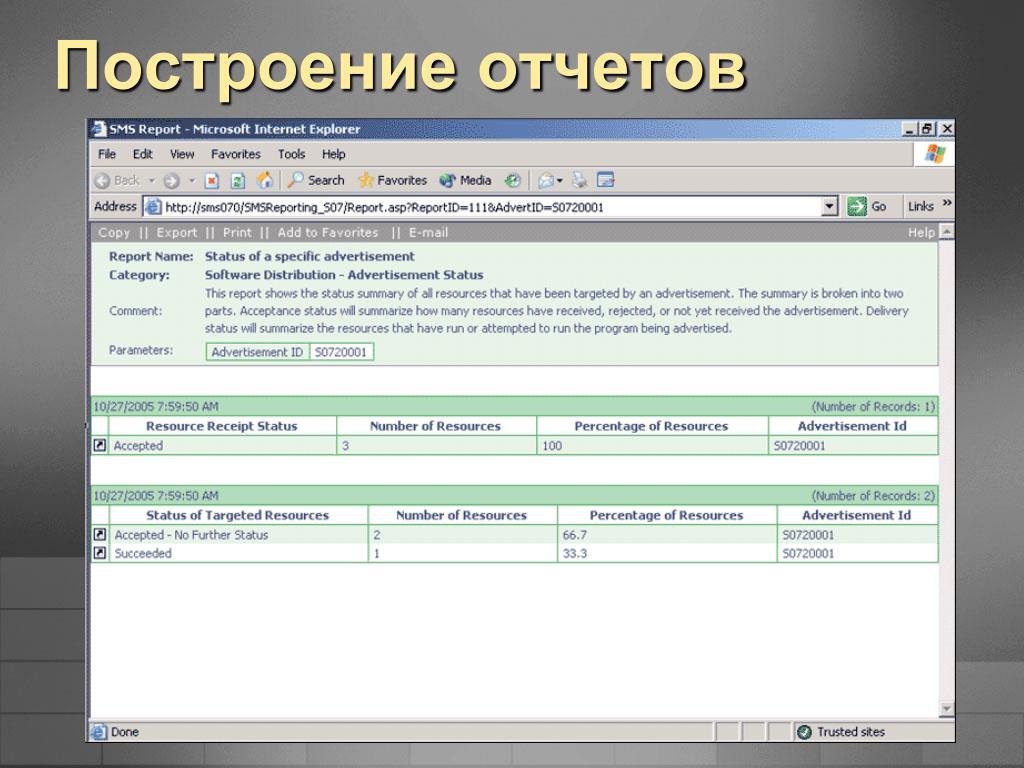
Task: Open the Mail button dropdown arrow
Action: click(560, 181)
